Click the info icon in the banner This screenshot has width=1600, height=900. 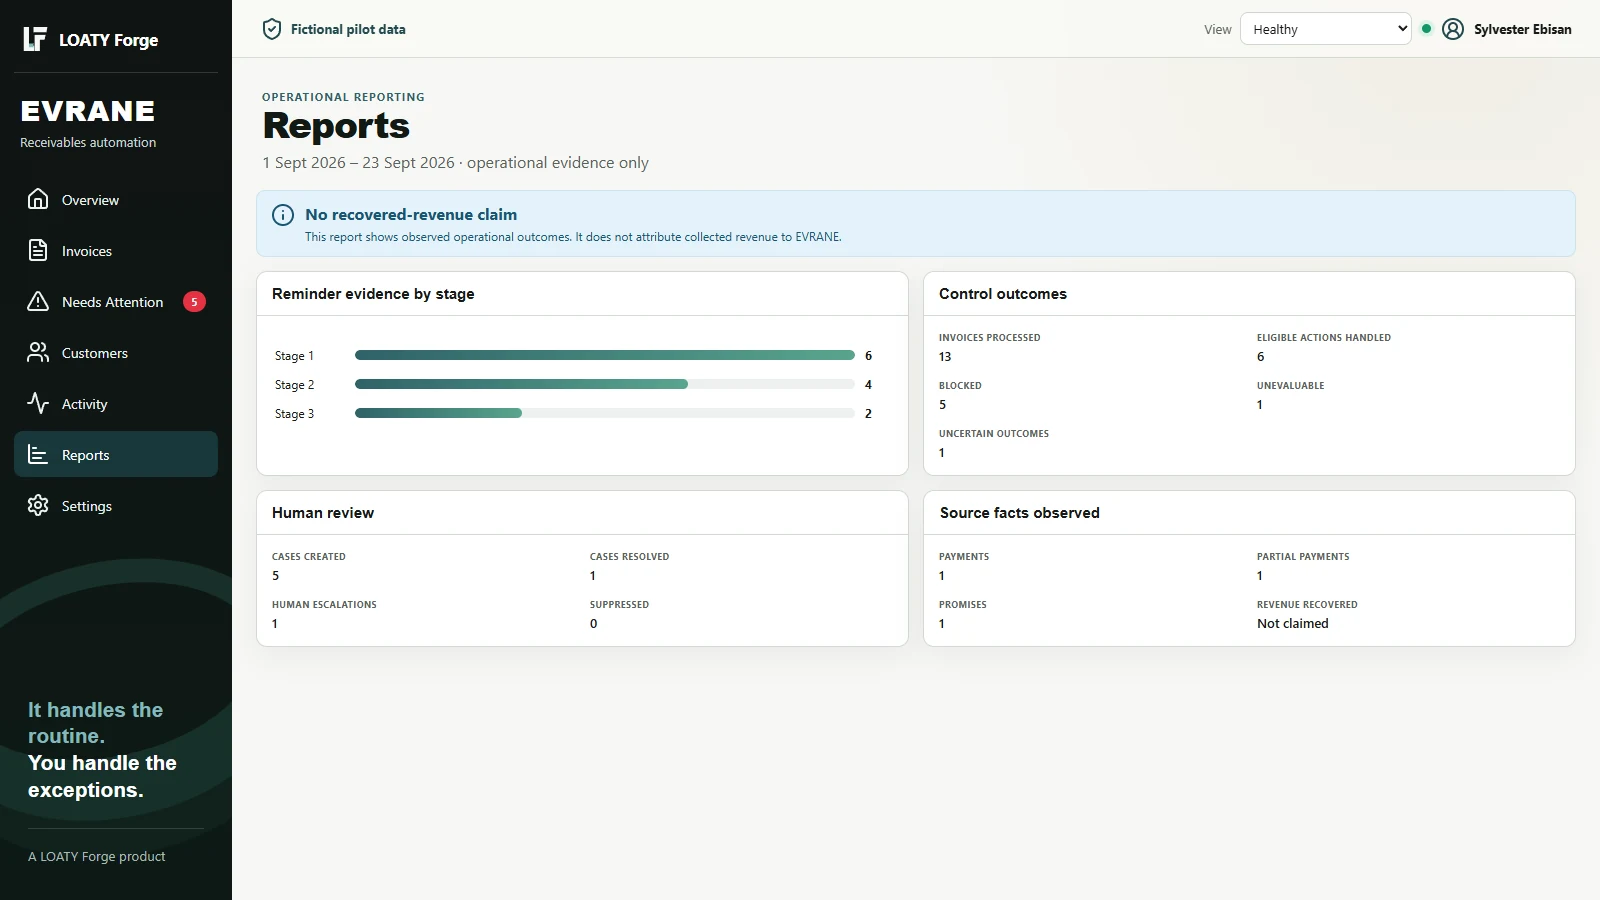point(283,215)
